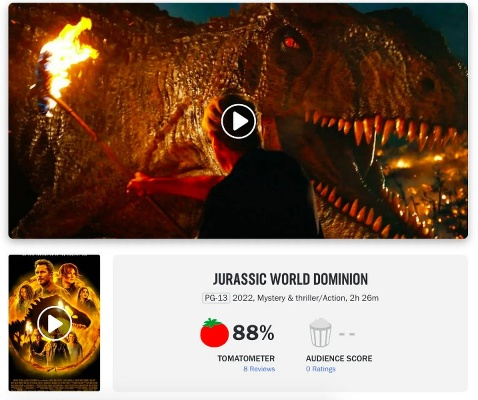
Task: Play the main Jurassic World Dominion trailer
Action: [x=238, y=121]
